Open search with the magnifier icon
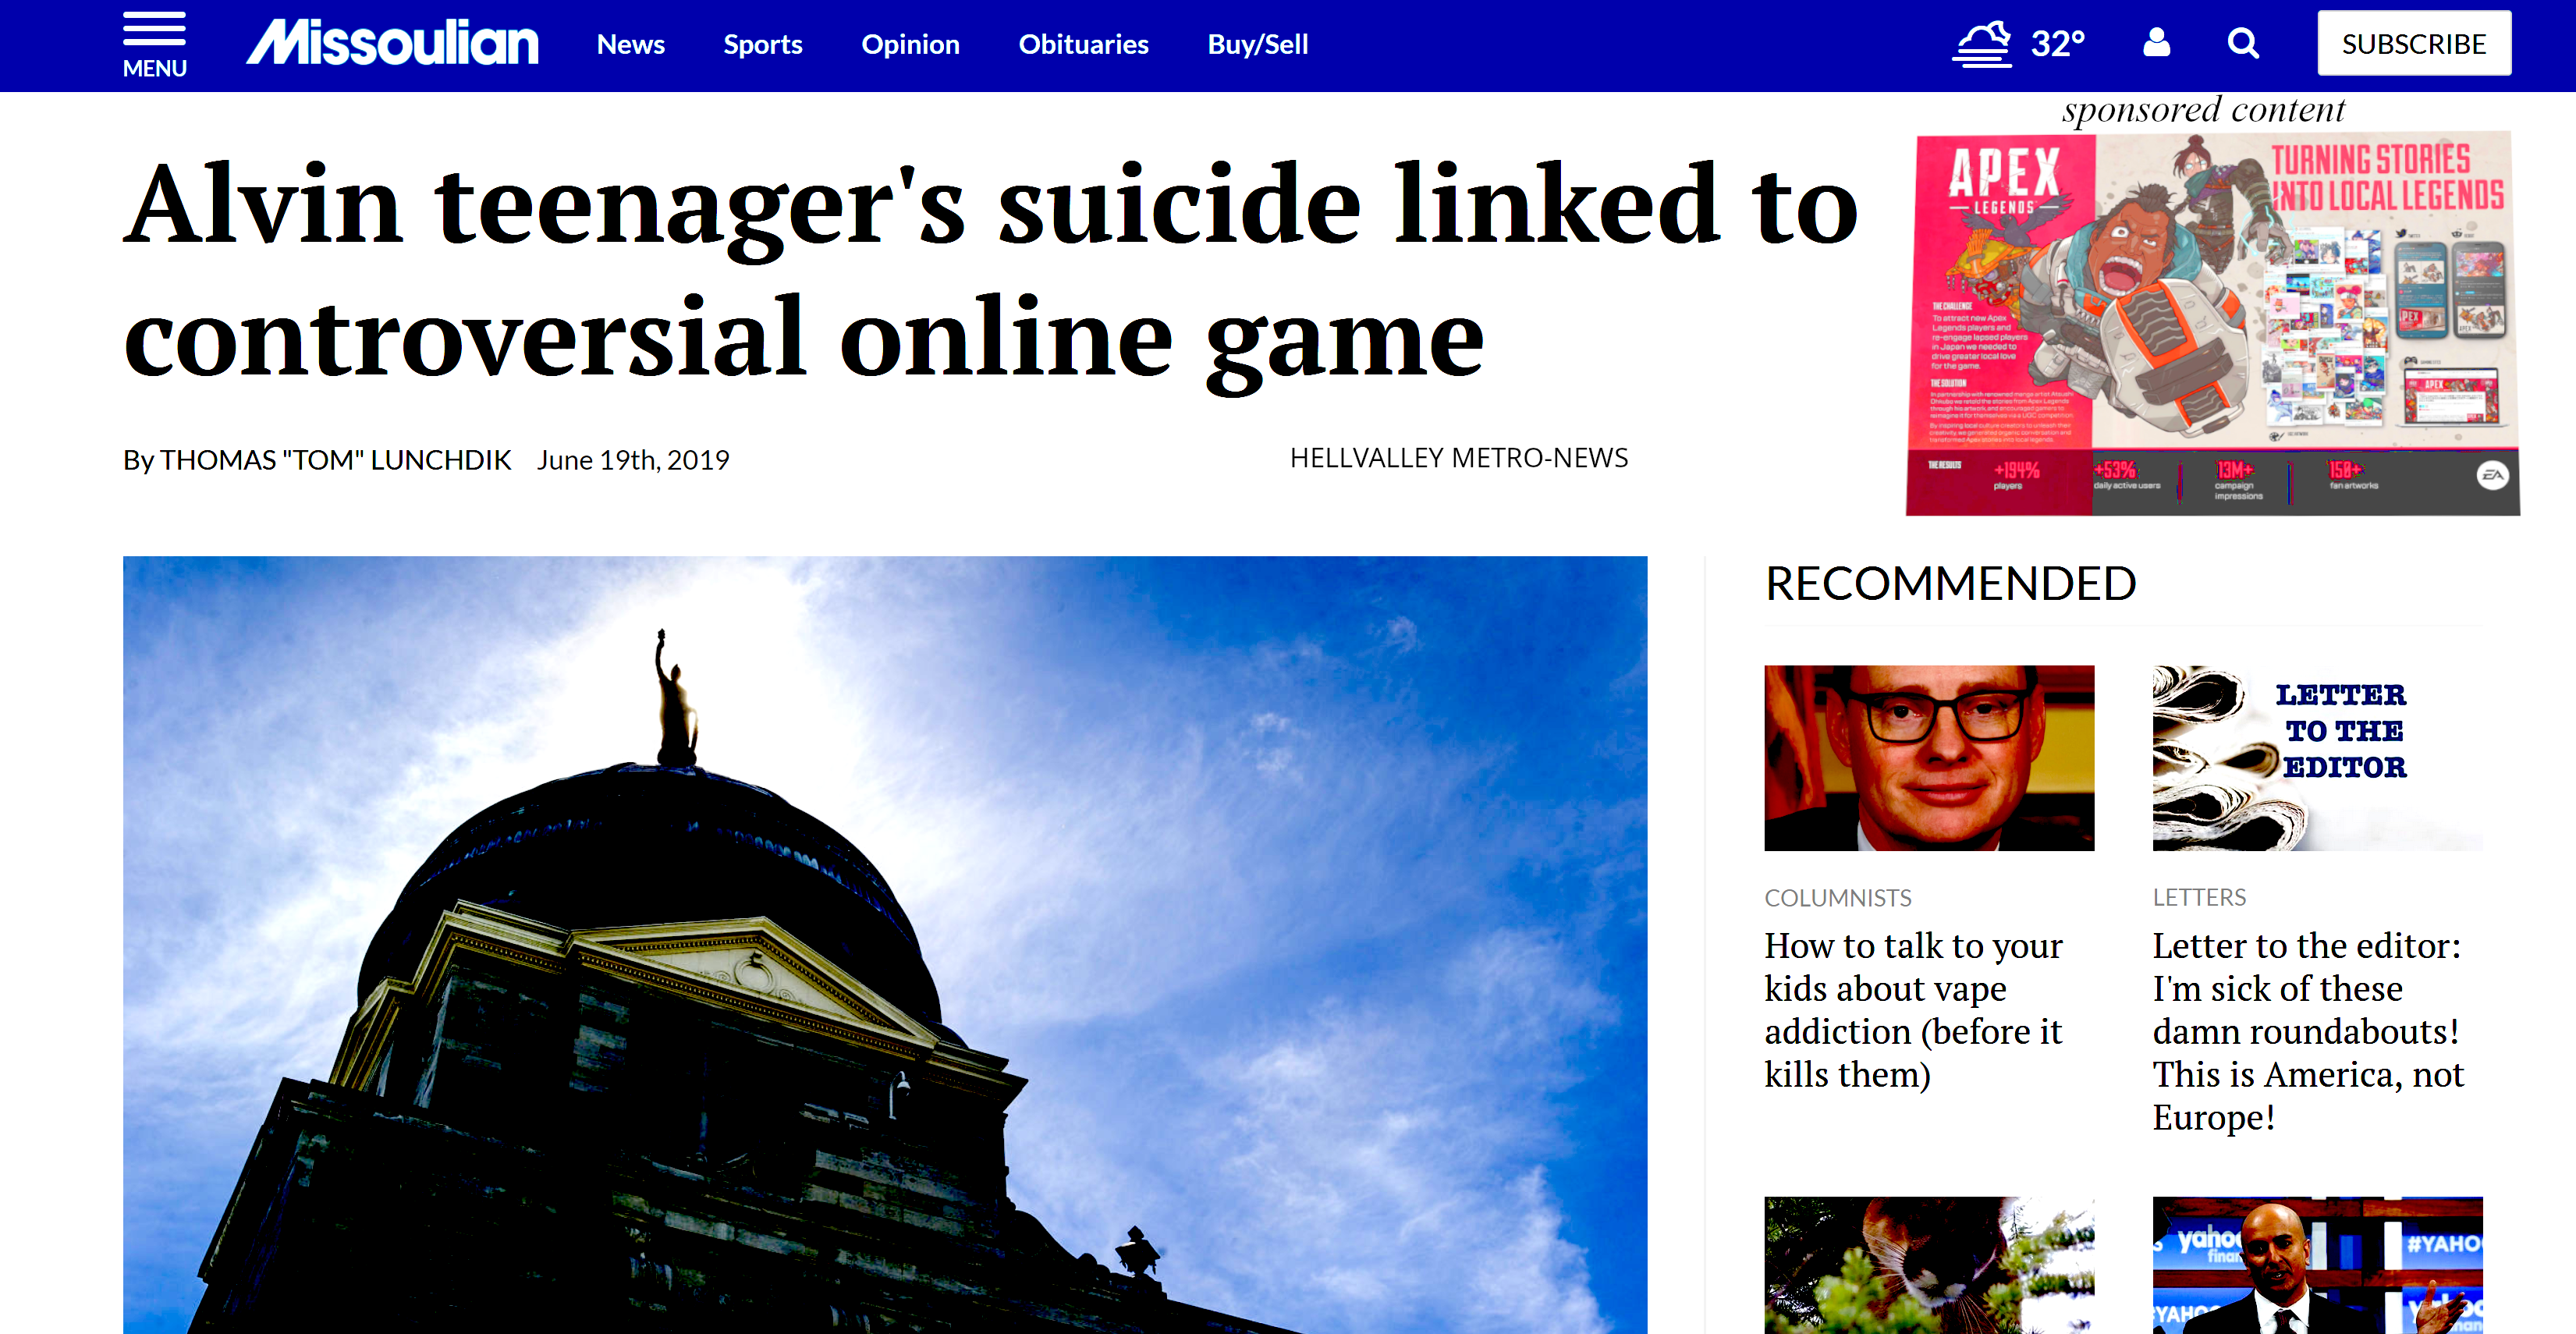Image resolution: width=2576 pixels, height=1334 pixels. pyautogui.click(x=2242, y=44)
